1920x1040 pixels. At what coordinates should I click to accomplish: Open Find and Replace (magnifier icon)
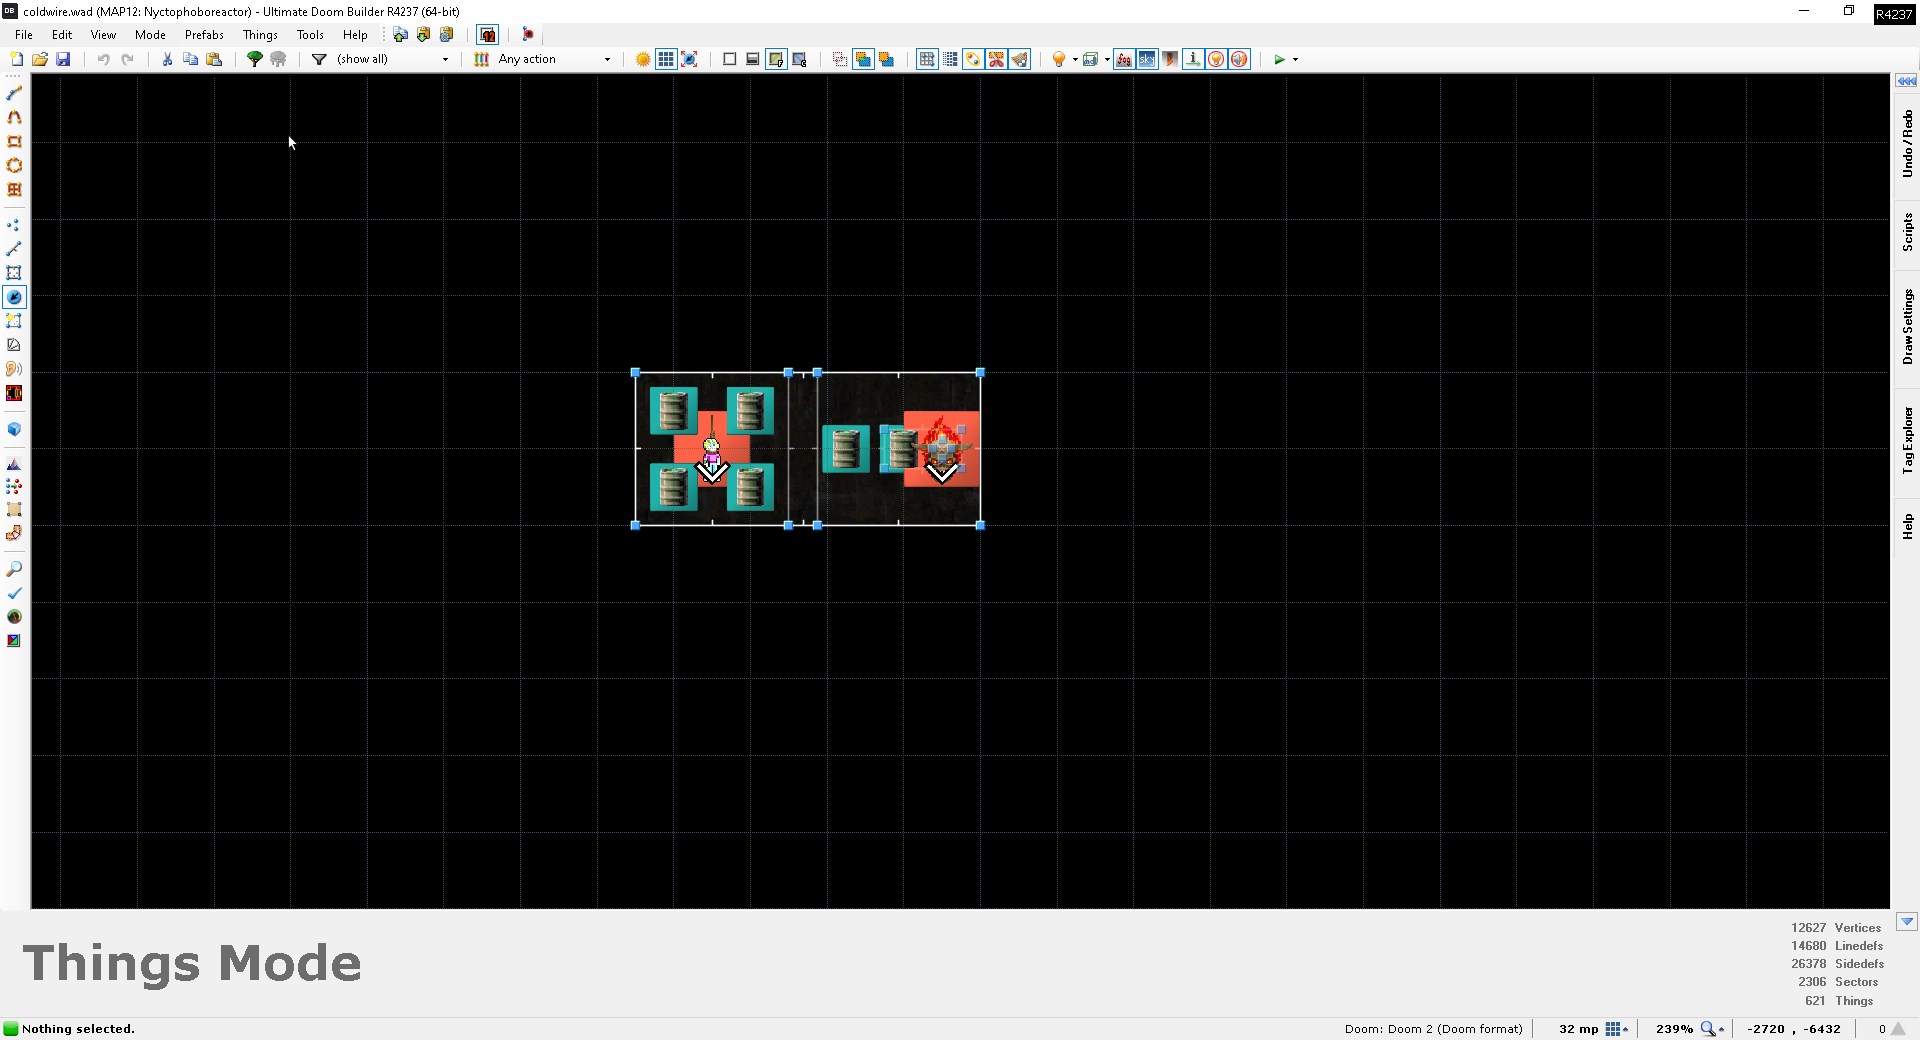click(14, 569)
